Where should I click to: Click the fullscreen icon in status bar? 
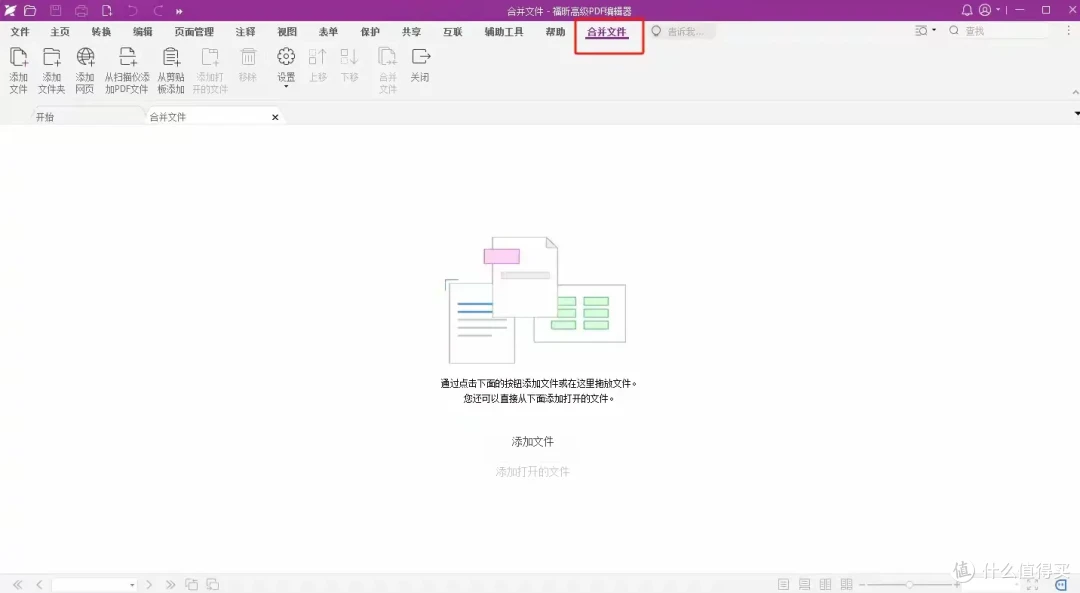coord(1032,585)
